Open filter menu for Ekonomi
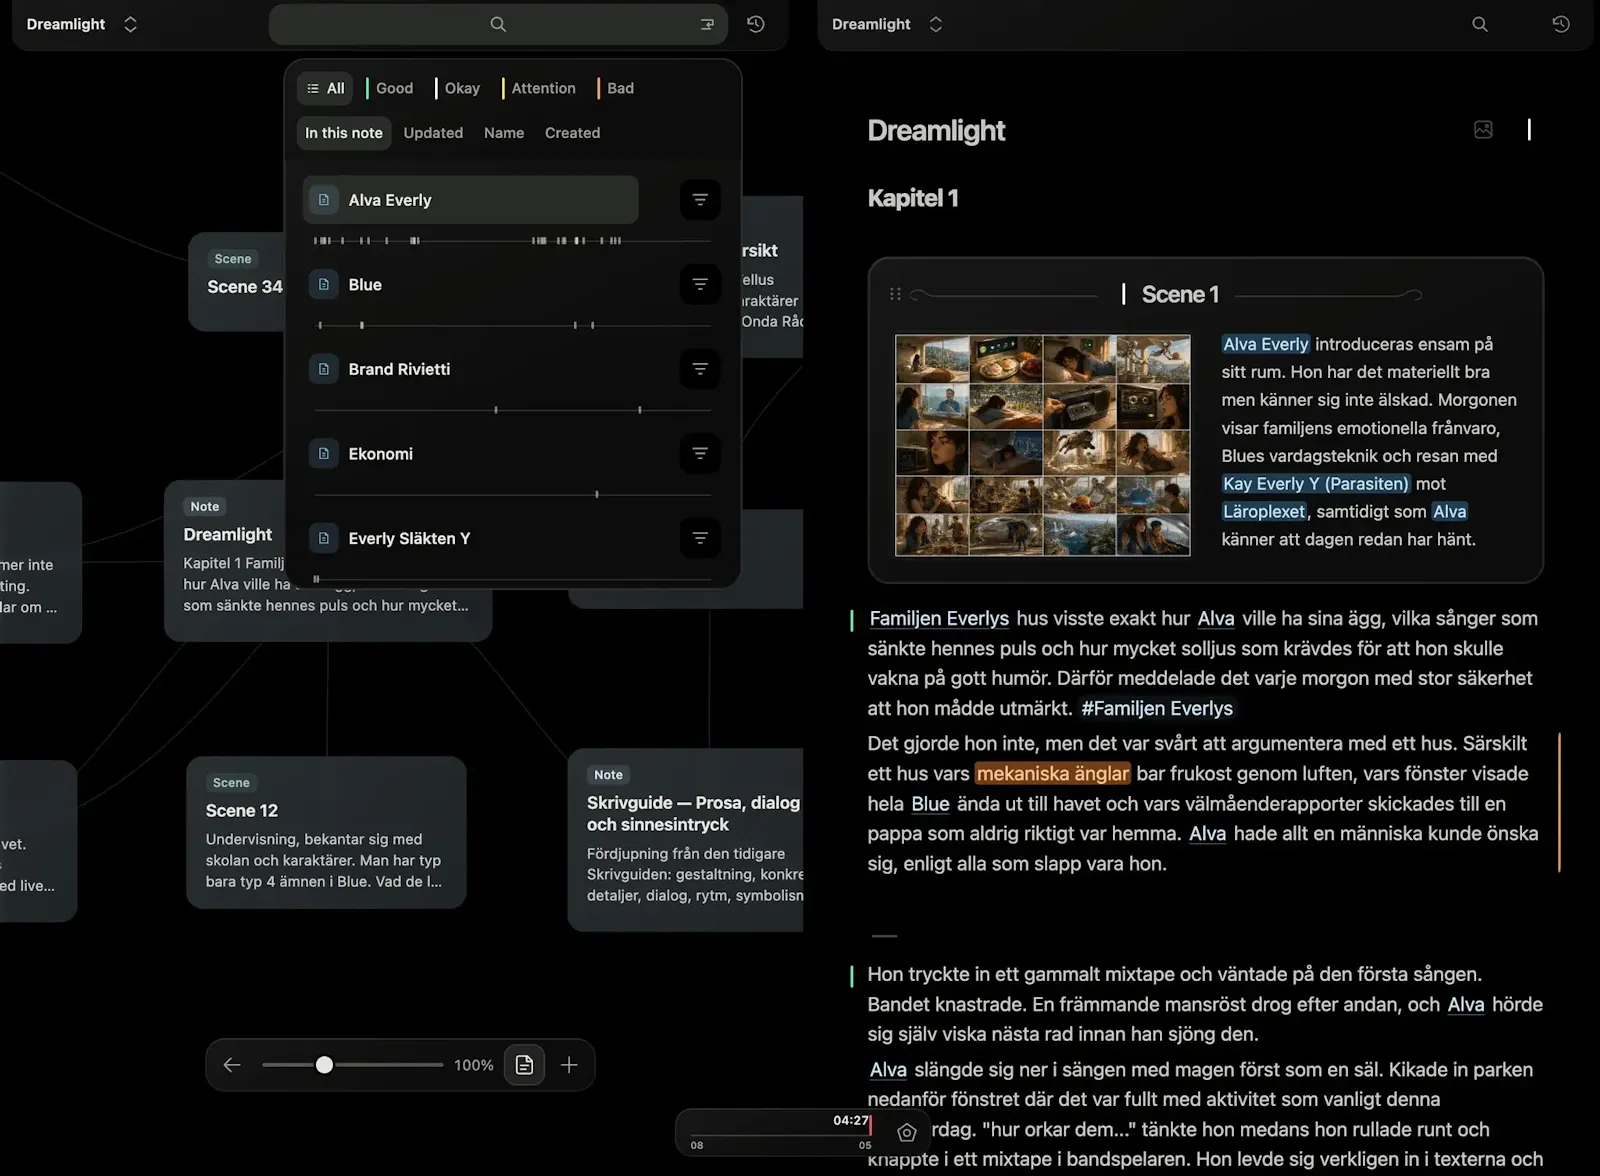Image resolution: width=1600 pixels, height=1176 pixels. tap(700, 454)
